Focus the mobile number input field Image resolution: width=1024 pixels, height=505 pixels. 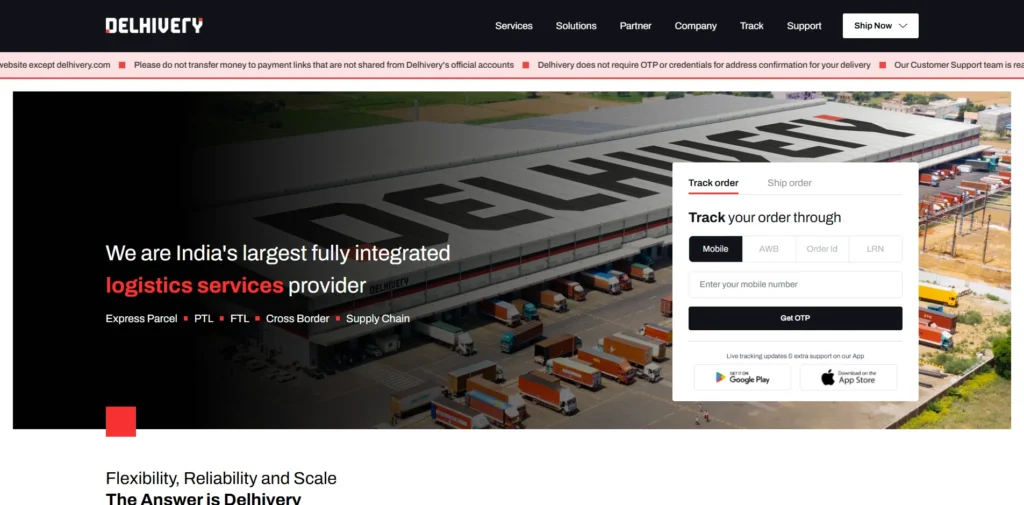tap(795, 284)
